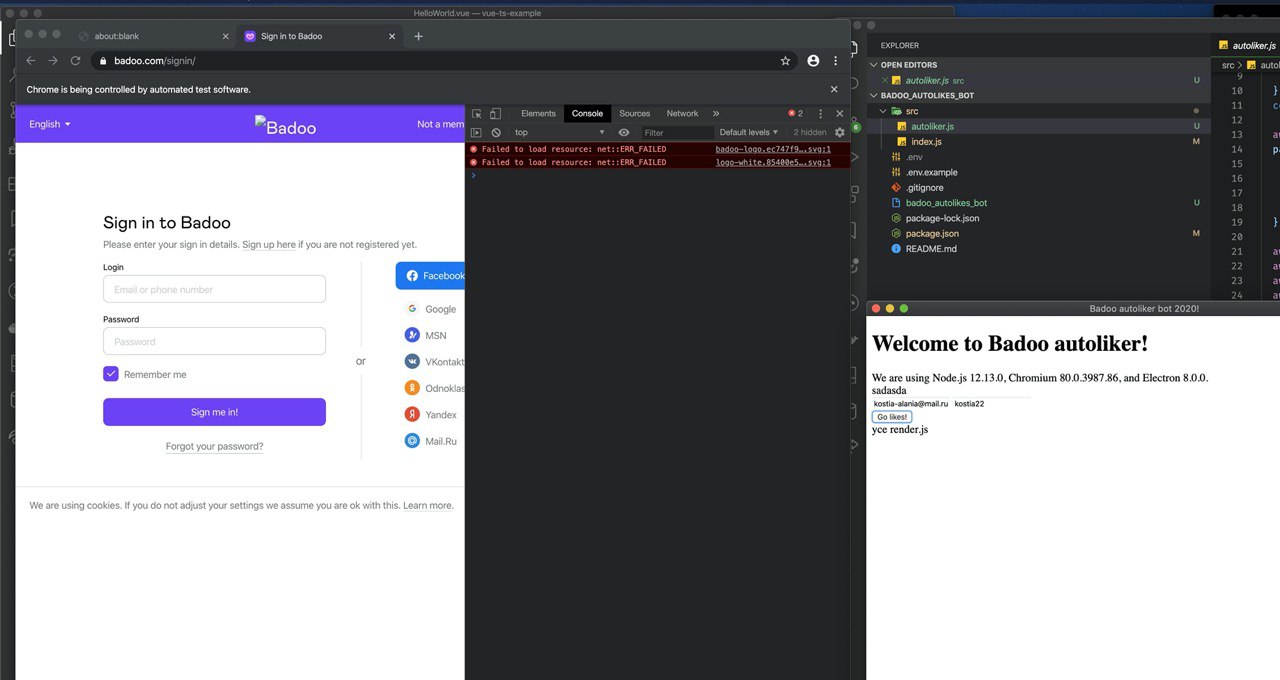Sign in with VKontakte option
This screenshot has height=680, width=1280.
pyautogui.click(x=434, y=362)
